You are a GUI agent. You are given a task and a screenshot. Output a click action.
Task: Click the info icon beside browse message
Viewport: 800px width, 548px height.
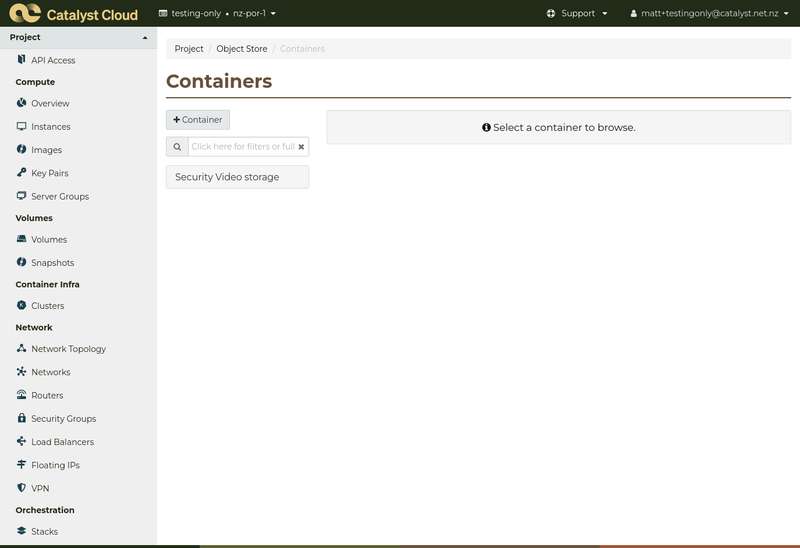tap(486, 127)
